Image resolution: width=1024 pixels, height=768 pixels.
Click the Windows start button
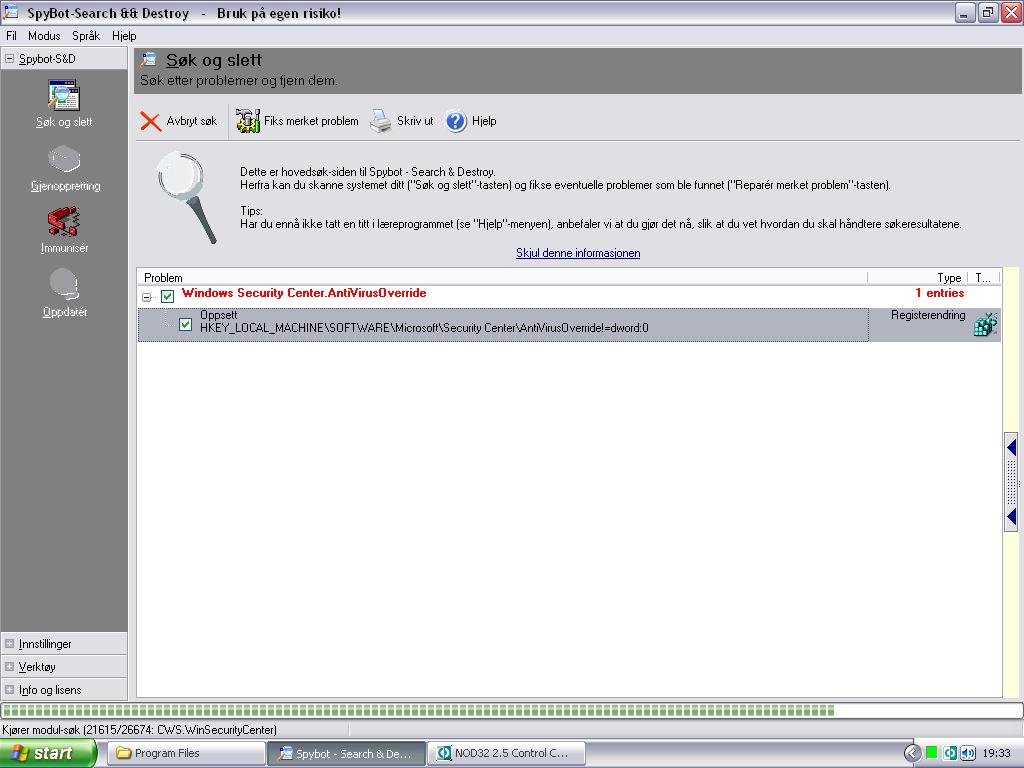point(48,753)
